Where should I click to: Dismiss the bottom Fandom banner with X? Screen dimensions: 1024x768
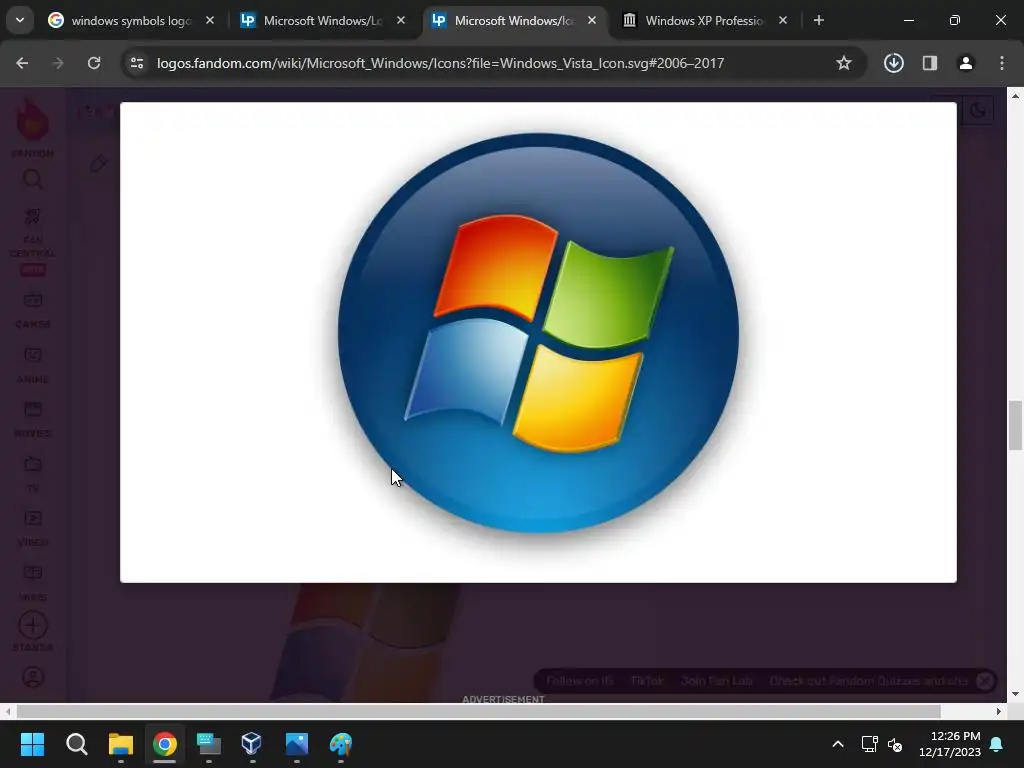click(985, 681)
